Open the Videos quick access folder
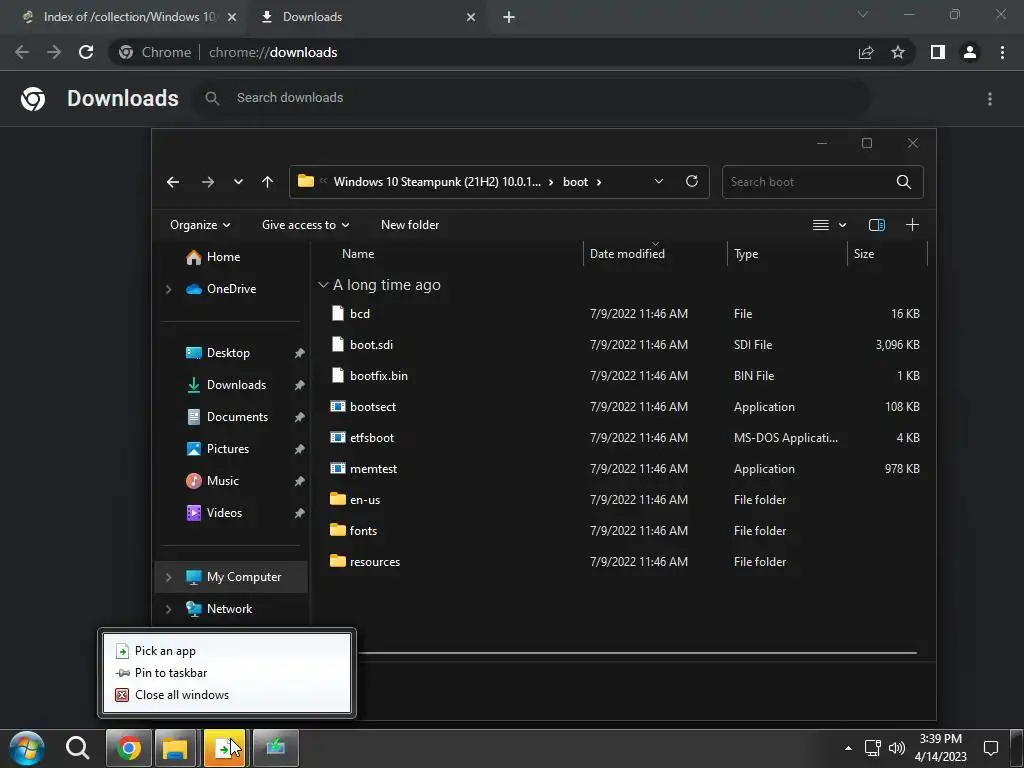Viewport: 1024px width, 768px height. [224, 513]
